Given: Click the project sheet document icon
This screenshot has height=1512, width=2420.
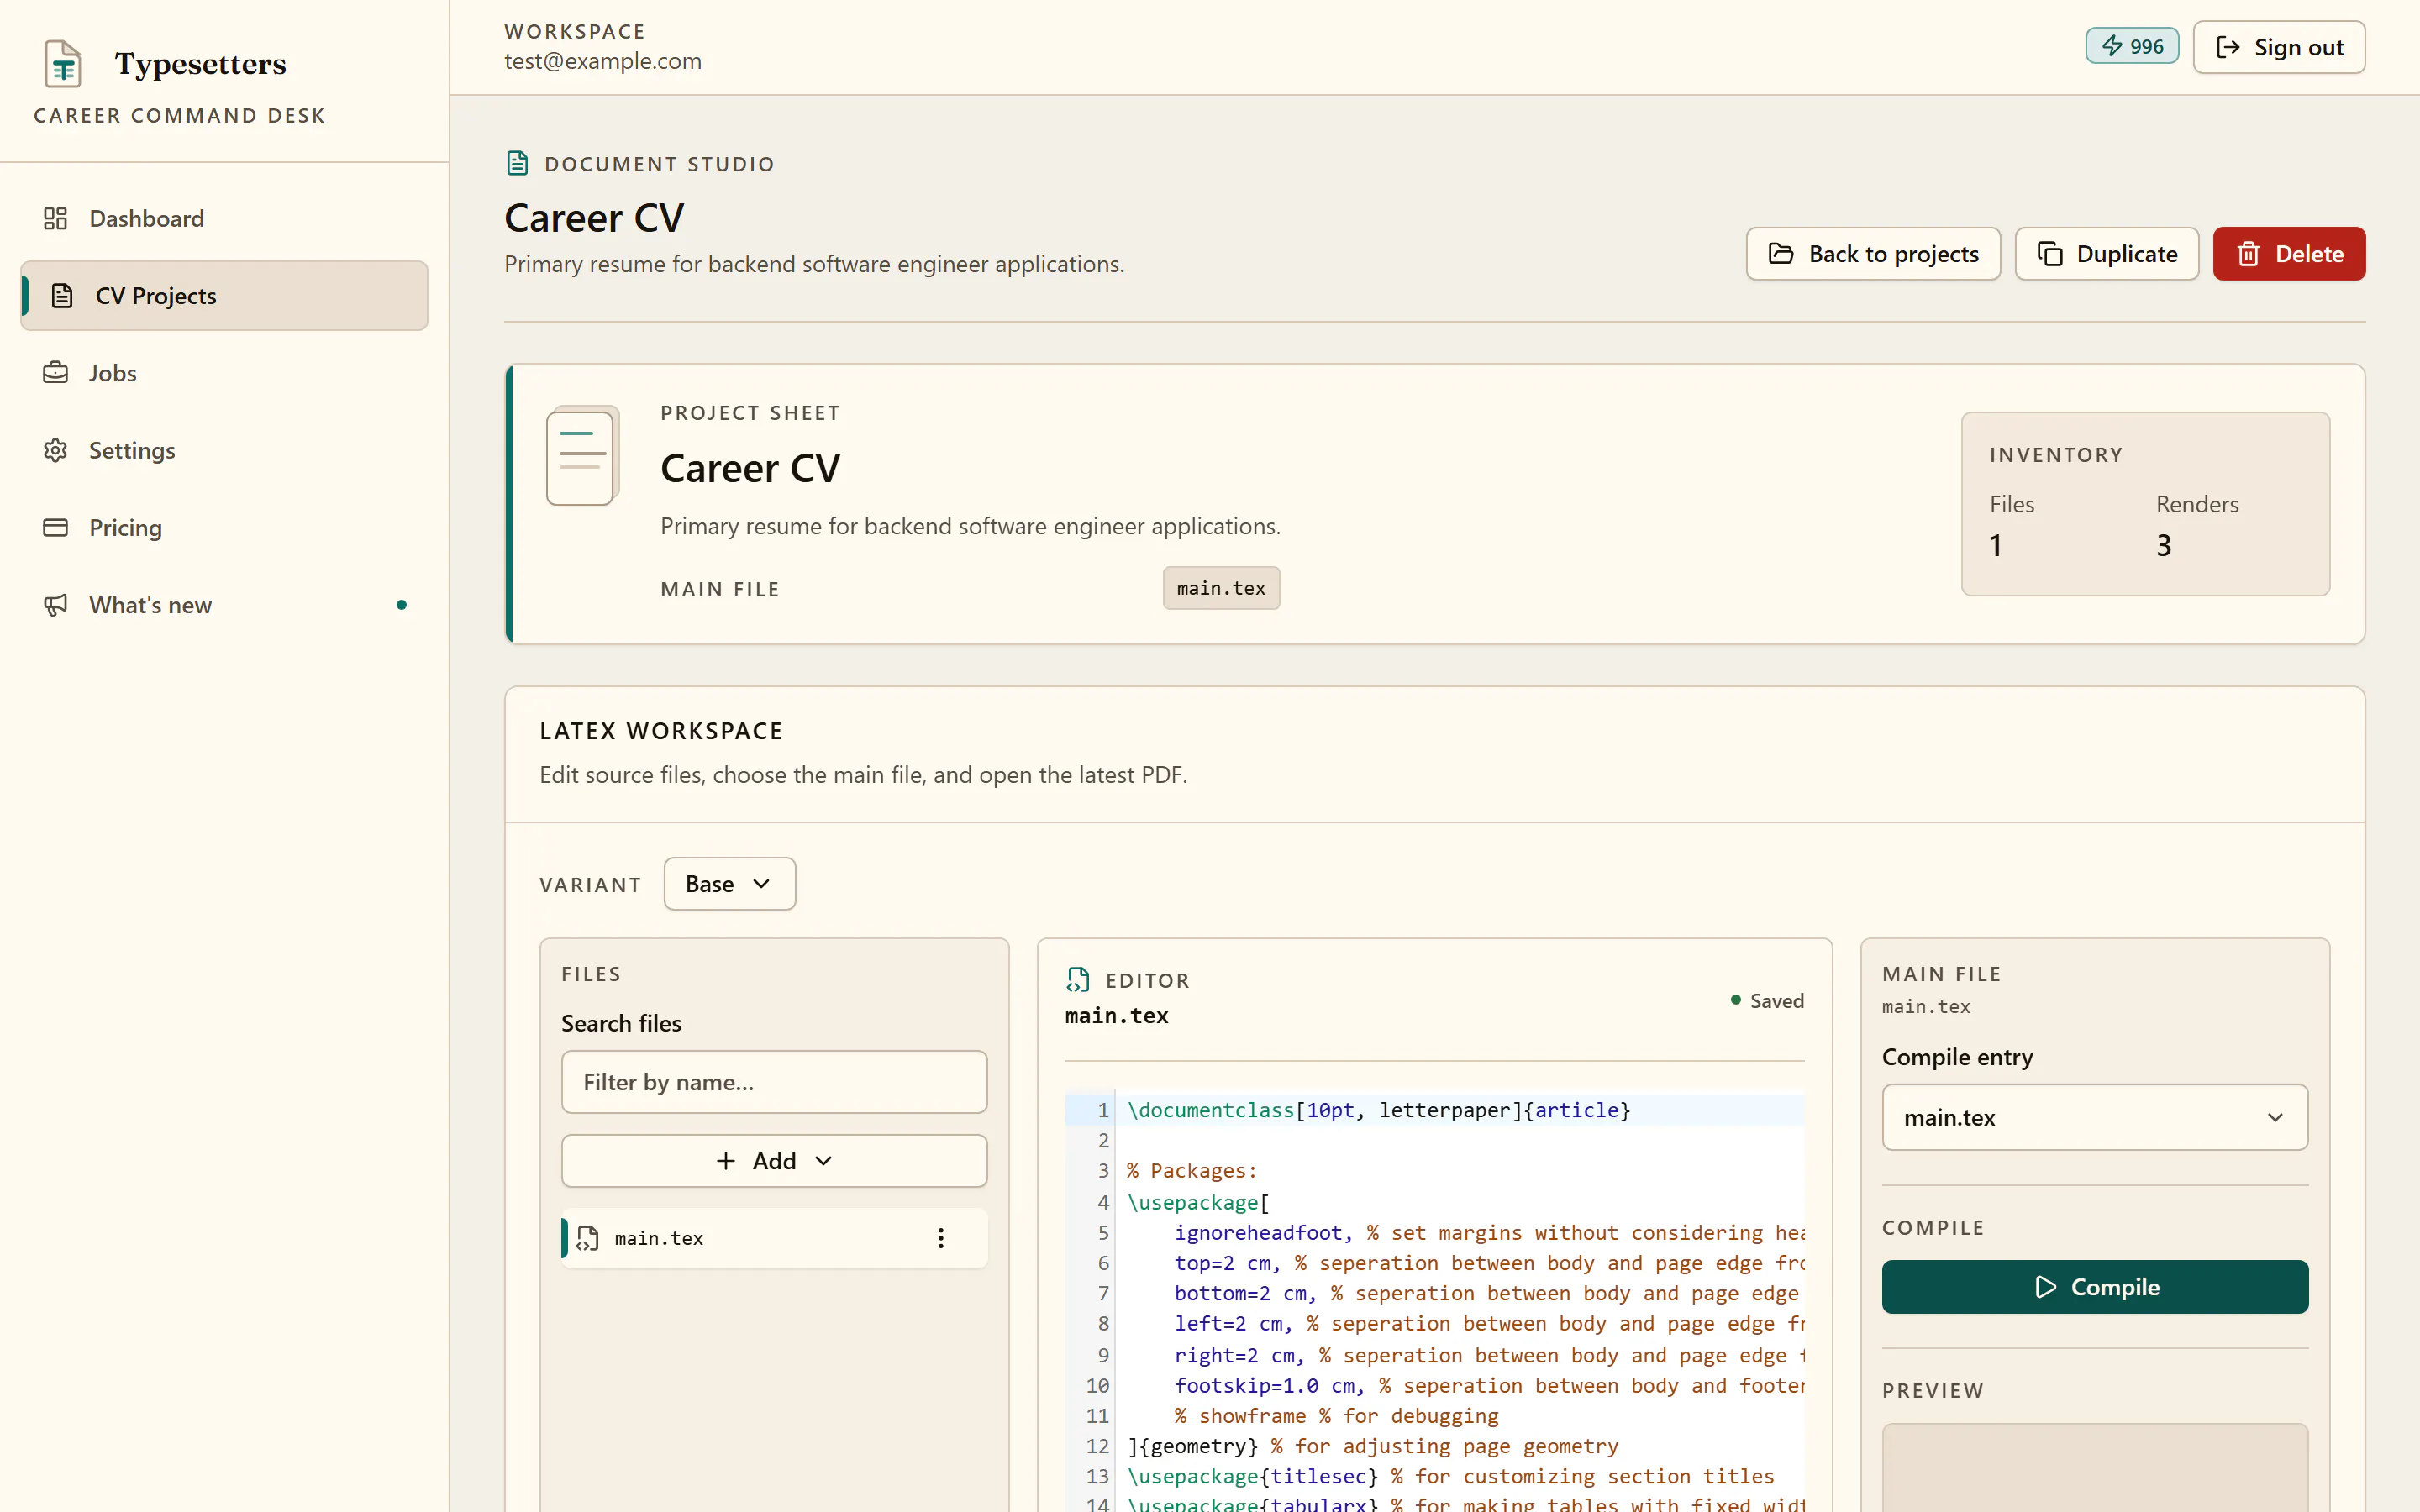Looking at the screenshot, I should 582,456.
